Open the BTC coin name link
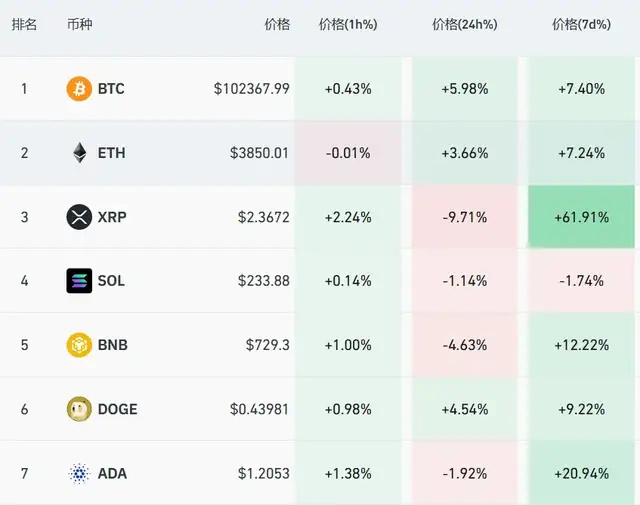This screenshot has width=640, height=505. point(111,89)
